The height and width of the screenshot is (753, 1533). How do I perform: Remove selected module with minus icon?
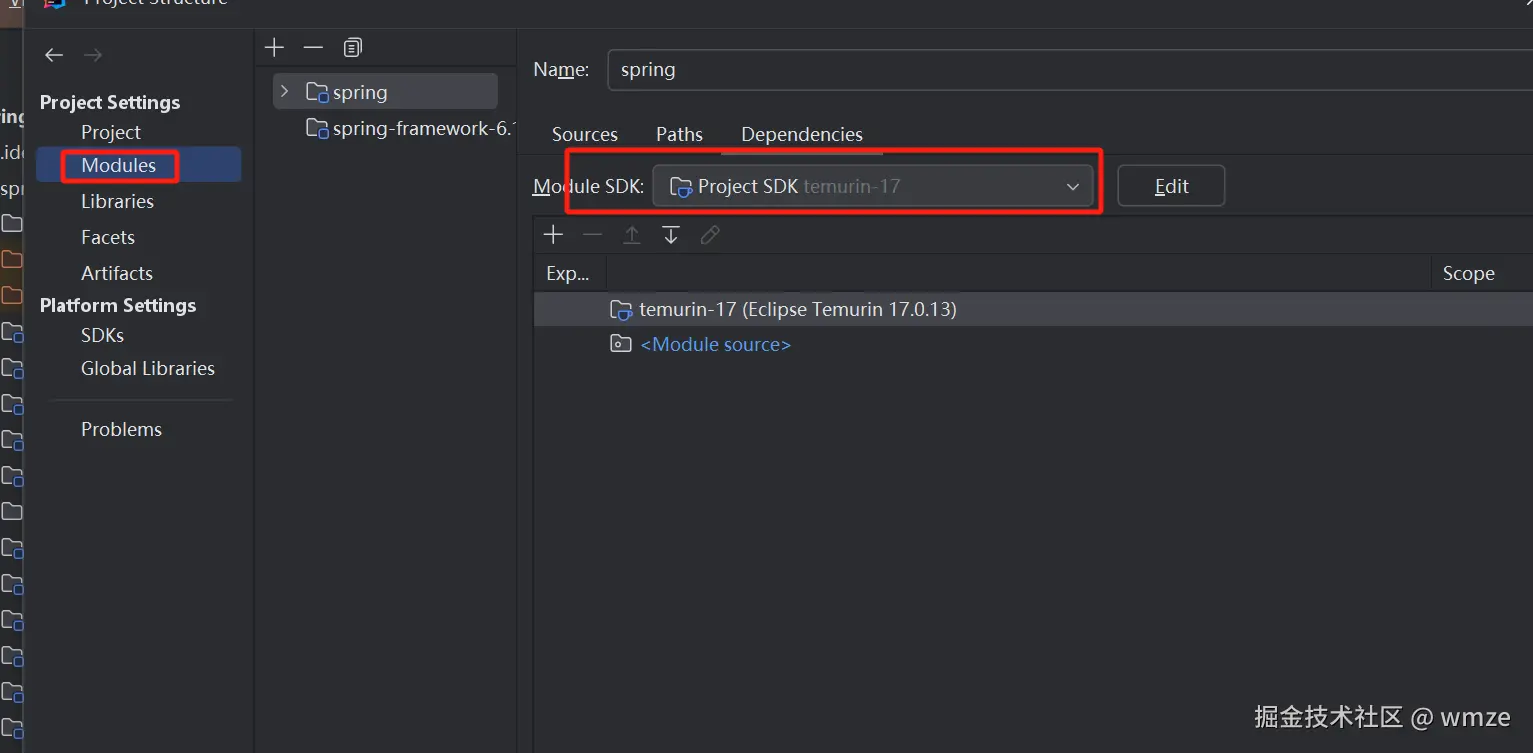(x=313, y=47)
